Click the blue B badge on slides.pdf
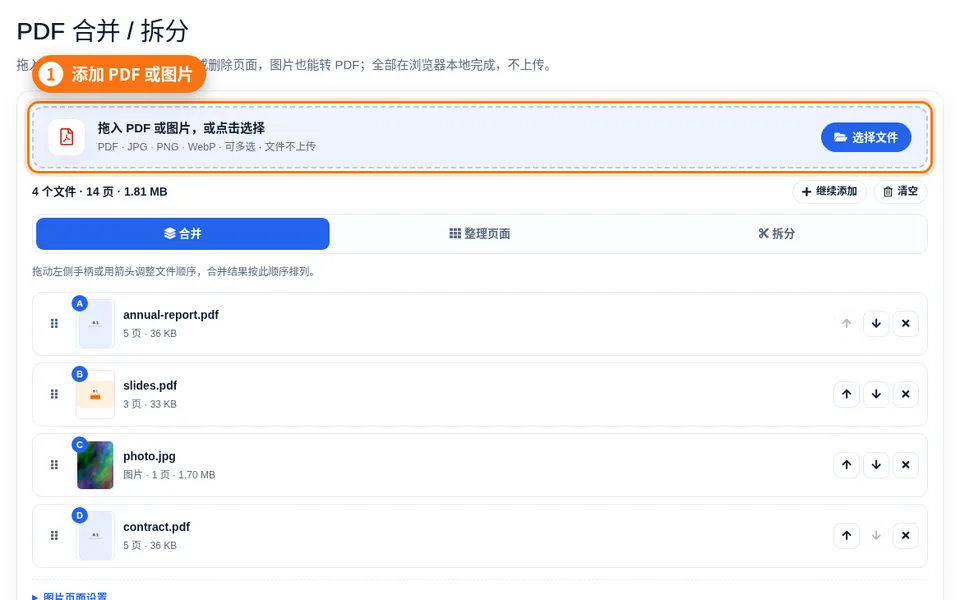Image resolution: width=960 pixels, height=600 pixels. [80, 374]
